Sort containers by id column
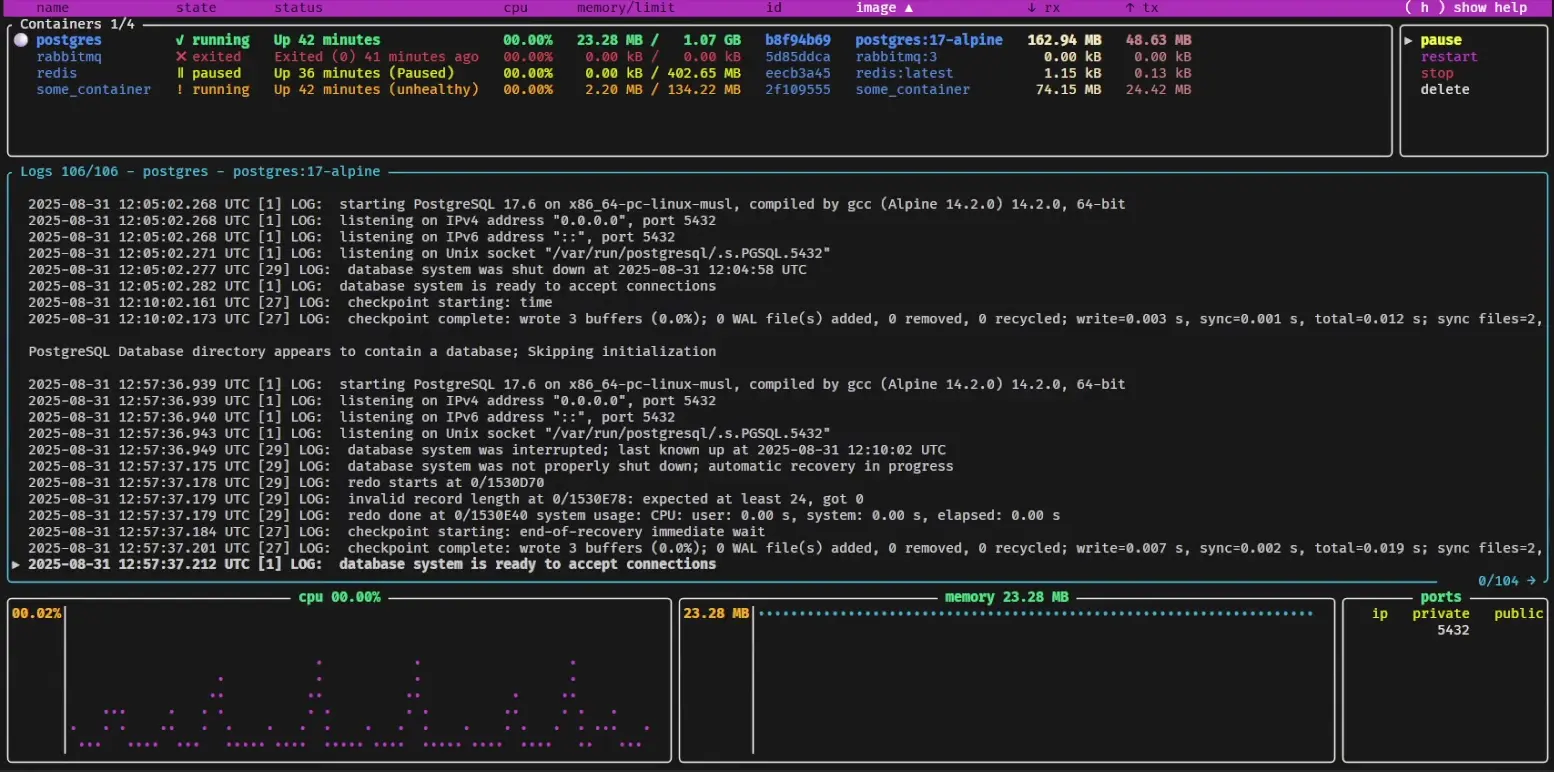The width and height of the screenshot is (1554, 772). 773,7
